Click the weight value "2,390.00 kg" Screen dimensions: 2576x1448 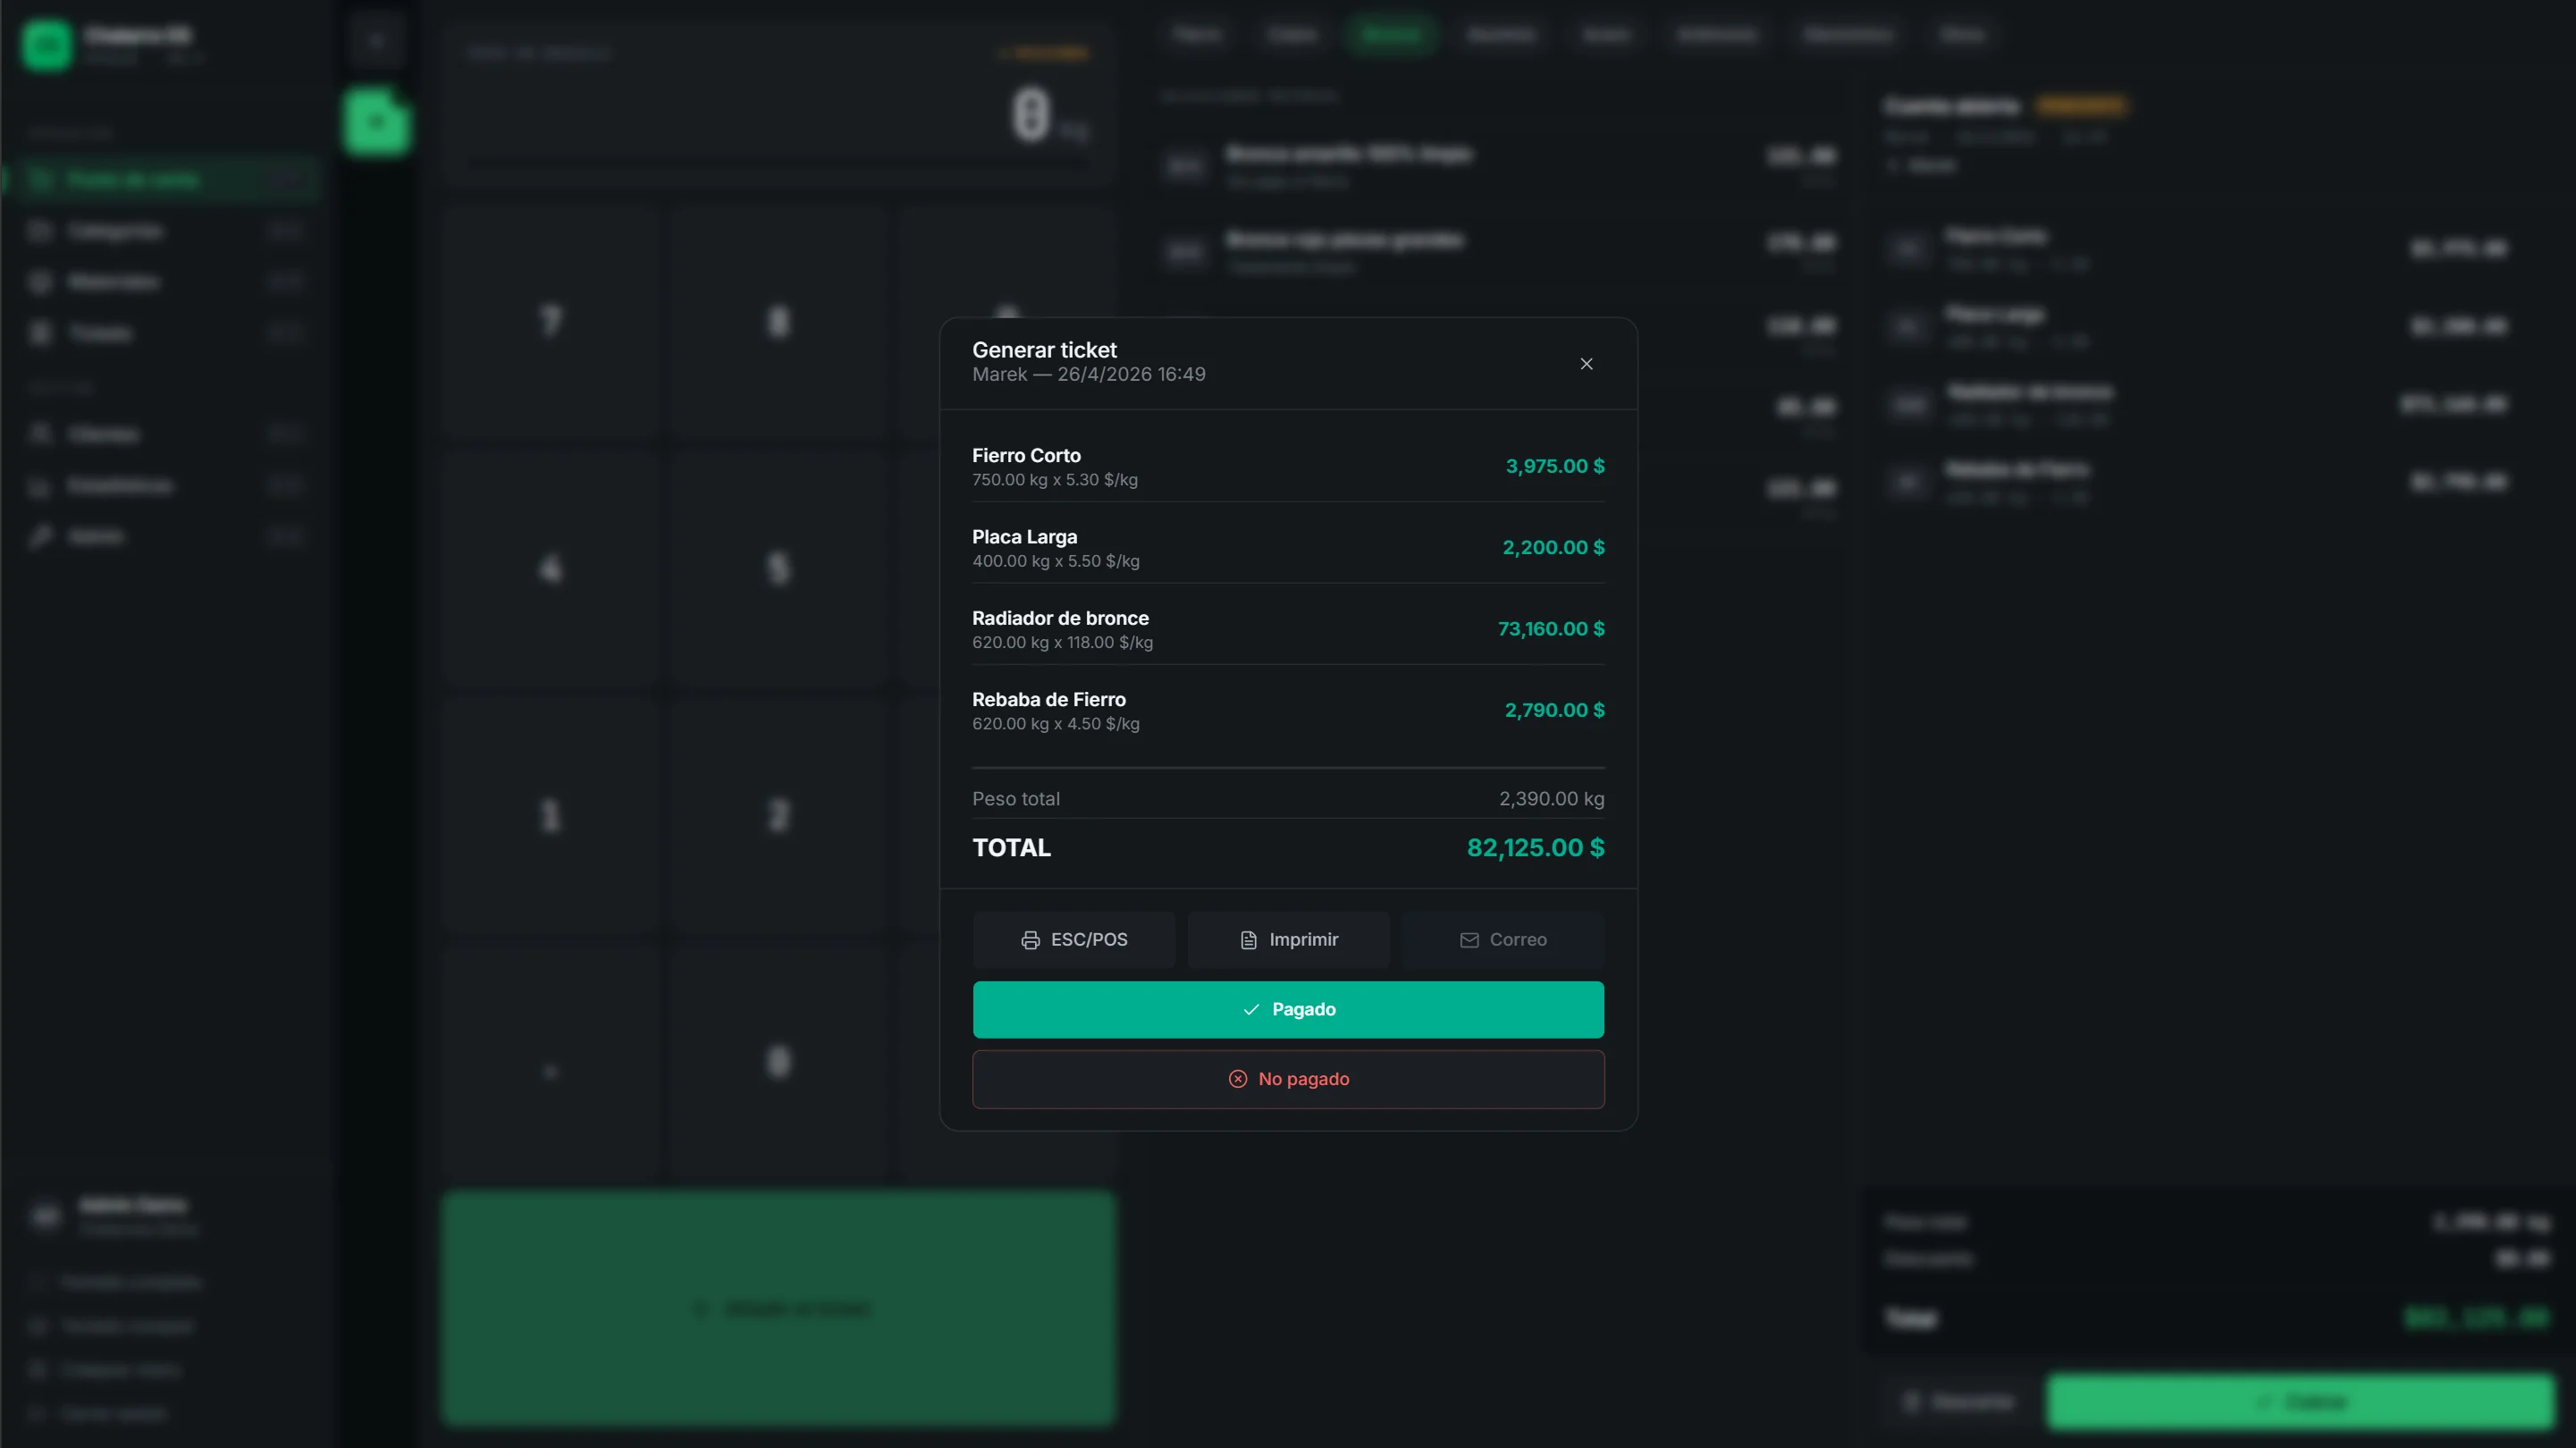coord(1551,798)
